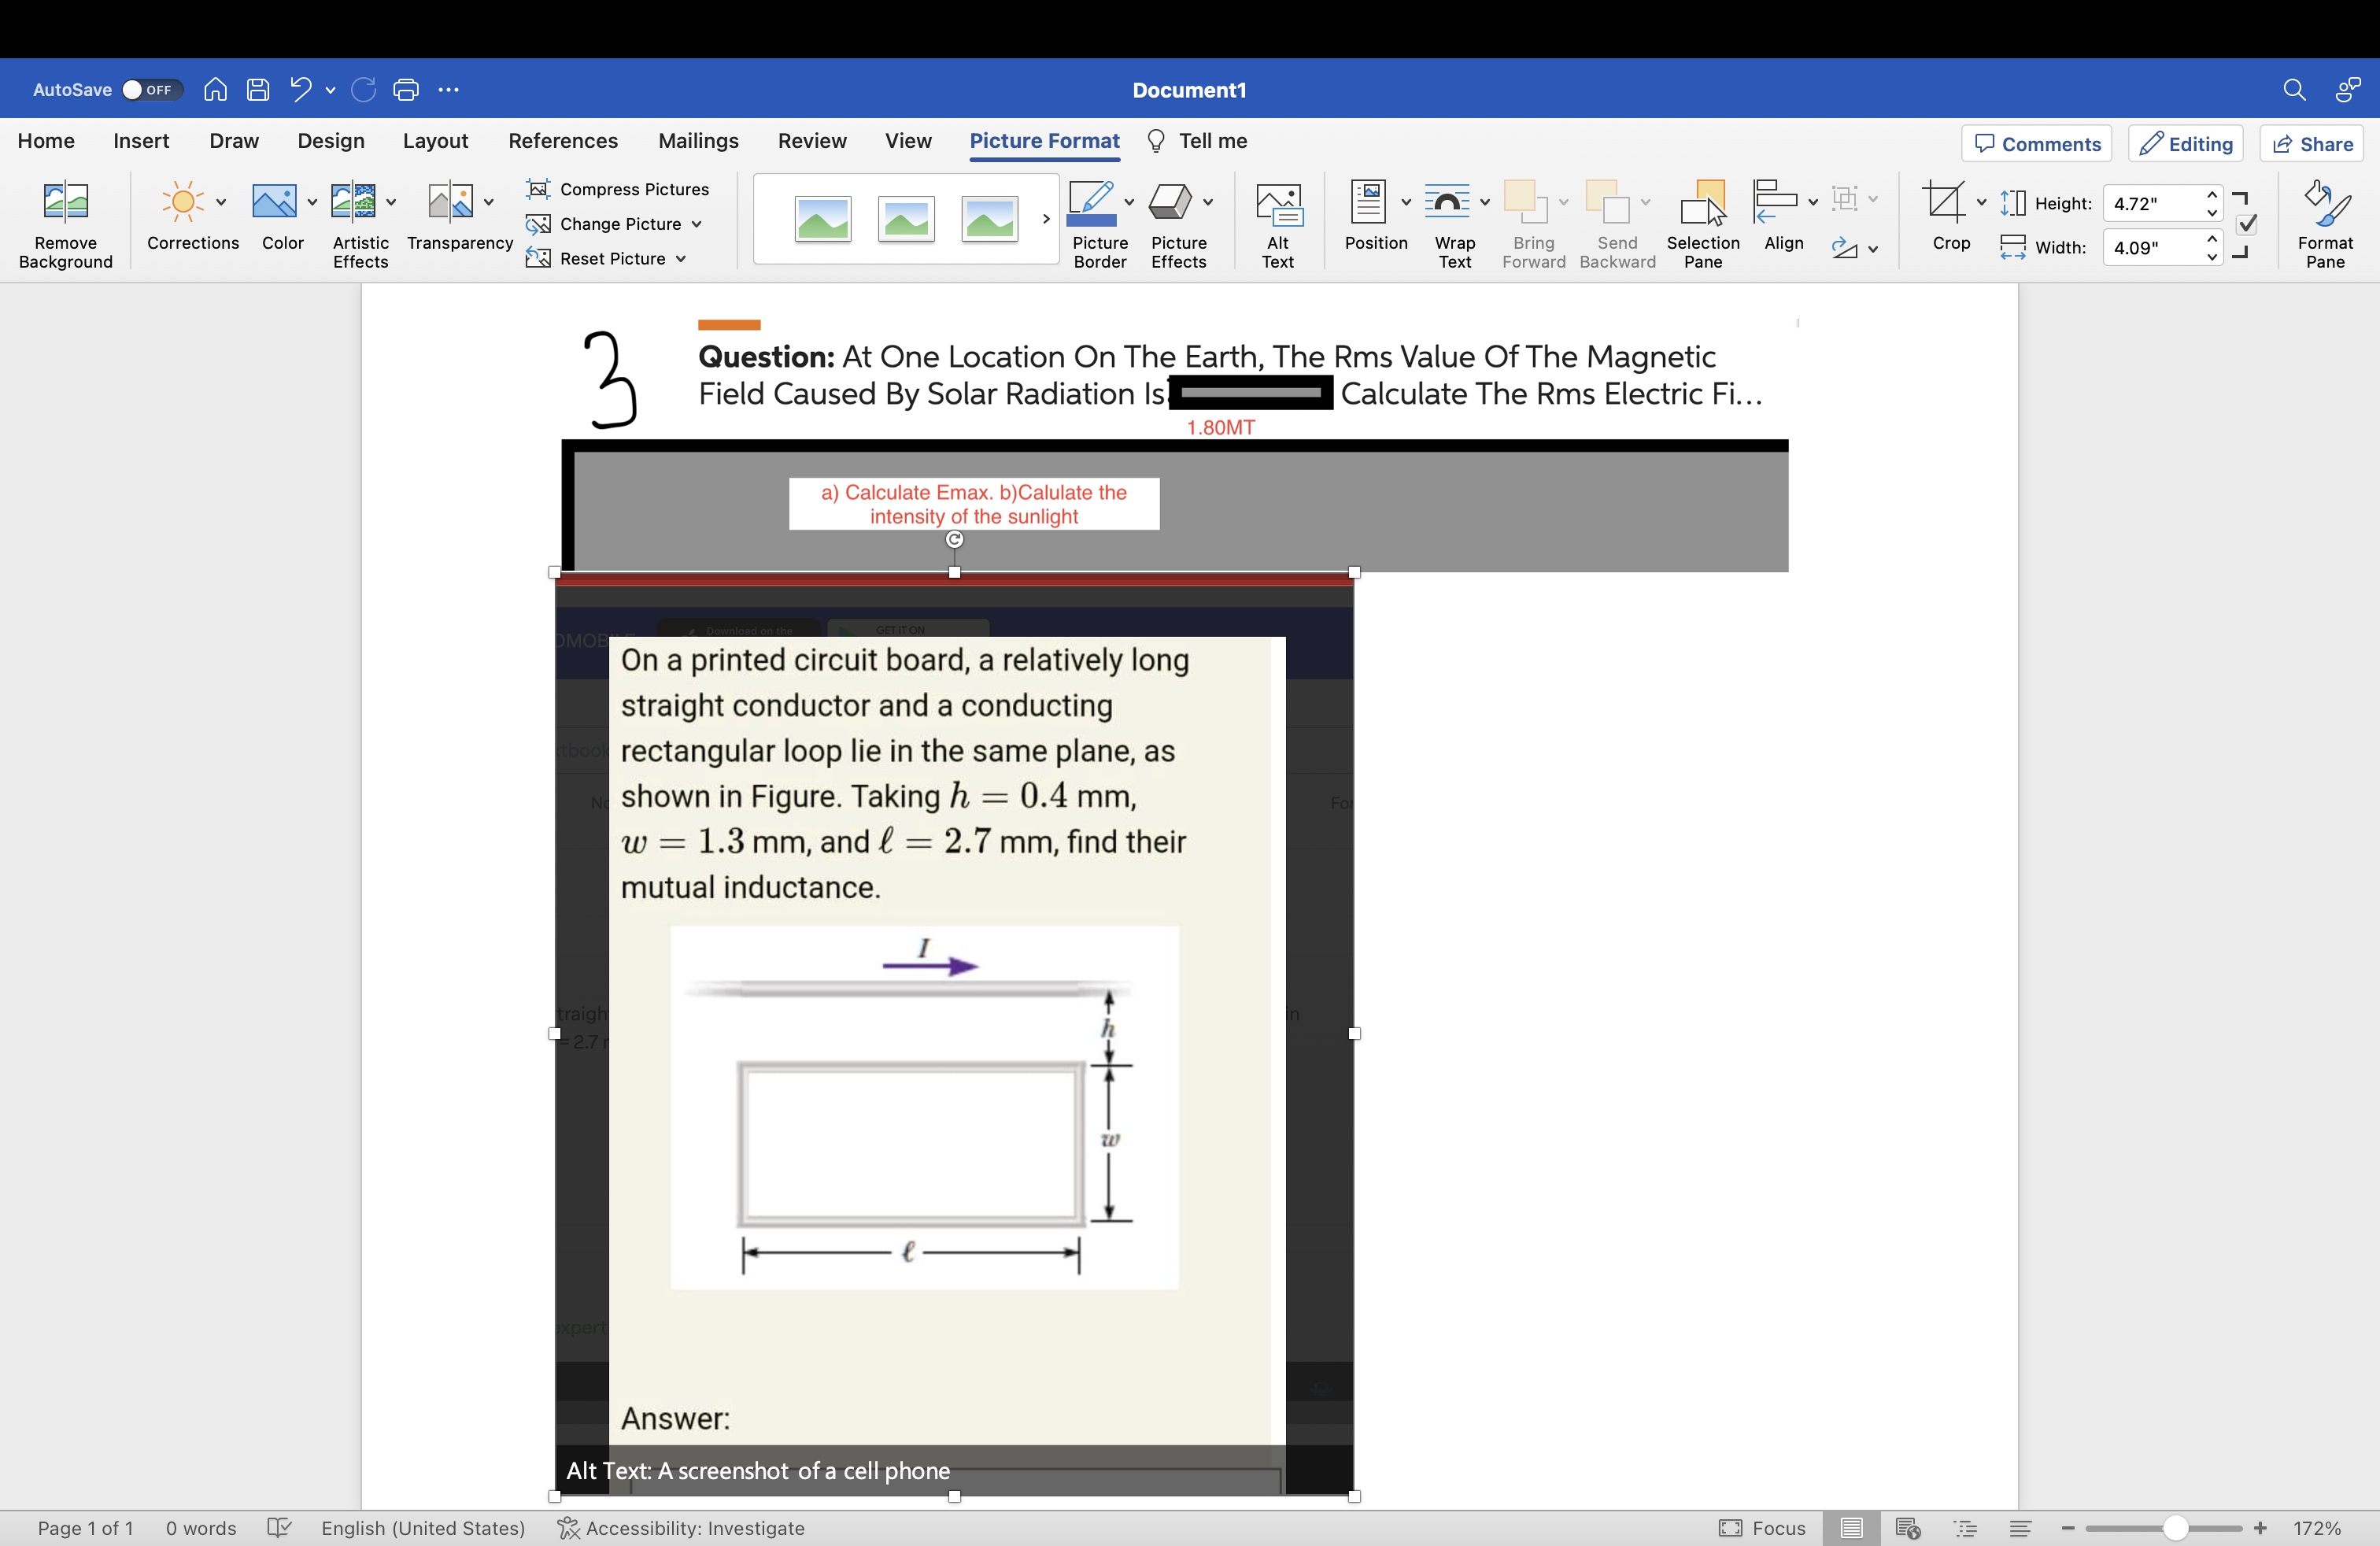Click the Print icon
Viewport: 2380px width, 1546px height.
click(406, 89)
